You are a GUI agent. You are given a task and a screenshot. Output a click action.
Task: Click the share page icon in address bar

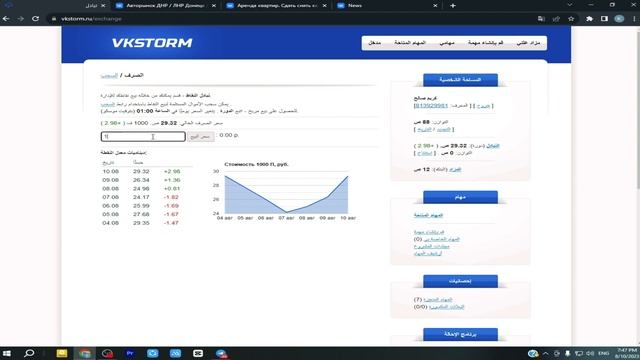(556, 19)
